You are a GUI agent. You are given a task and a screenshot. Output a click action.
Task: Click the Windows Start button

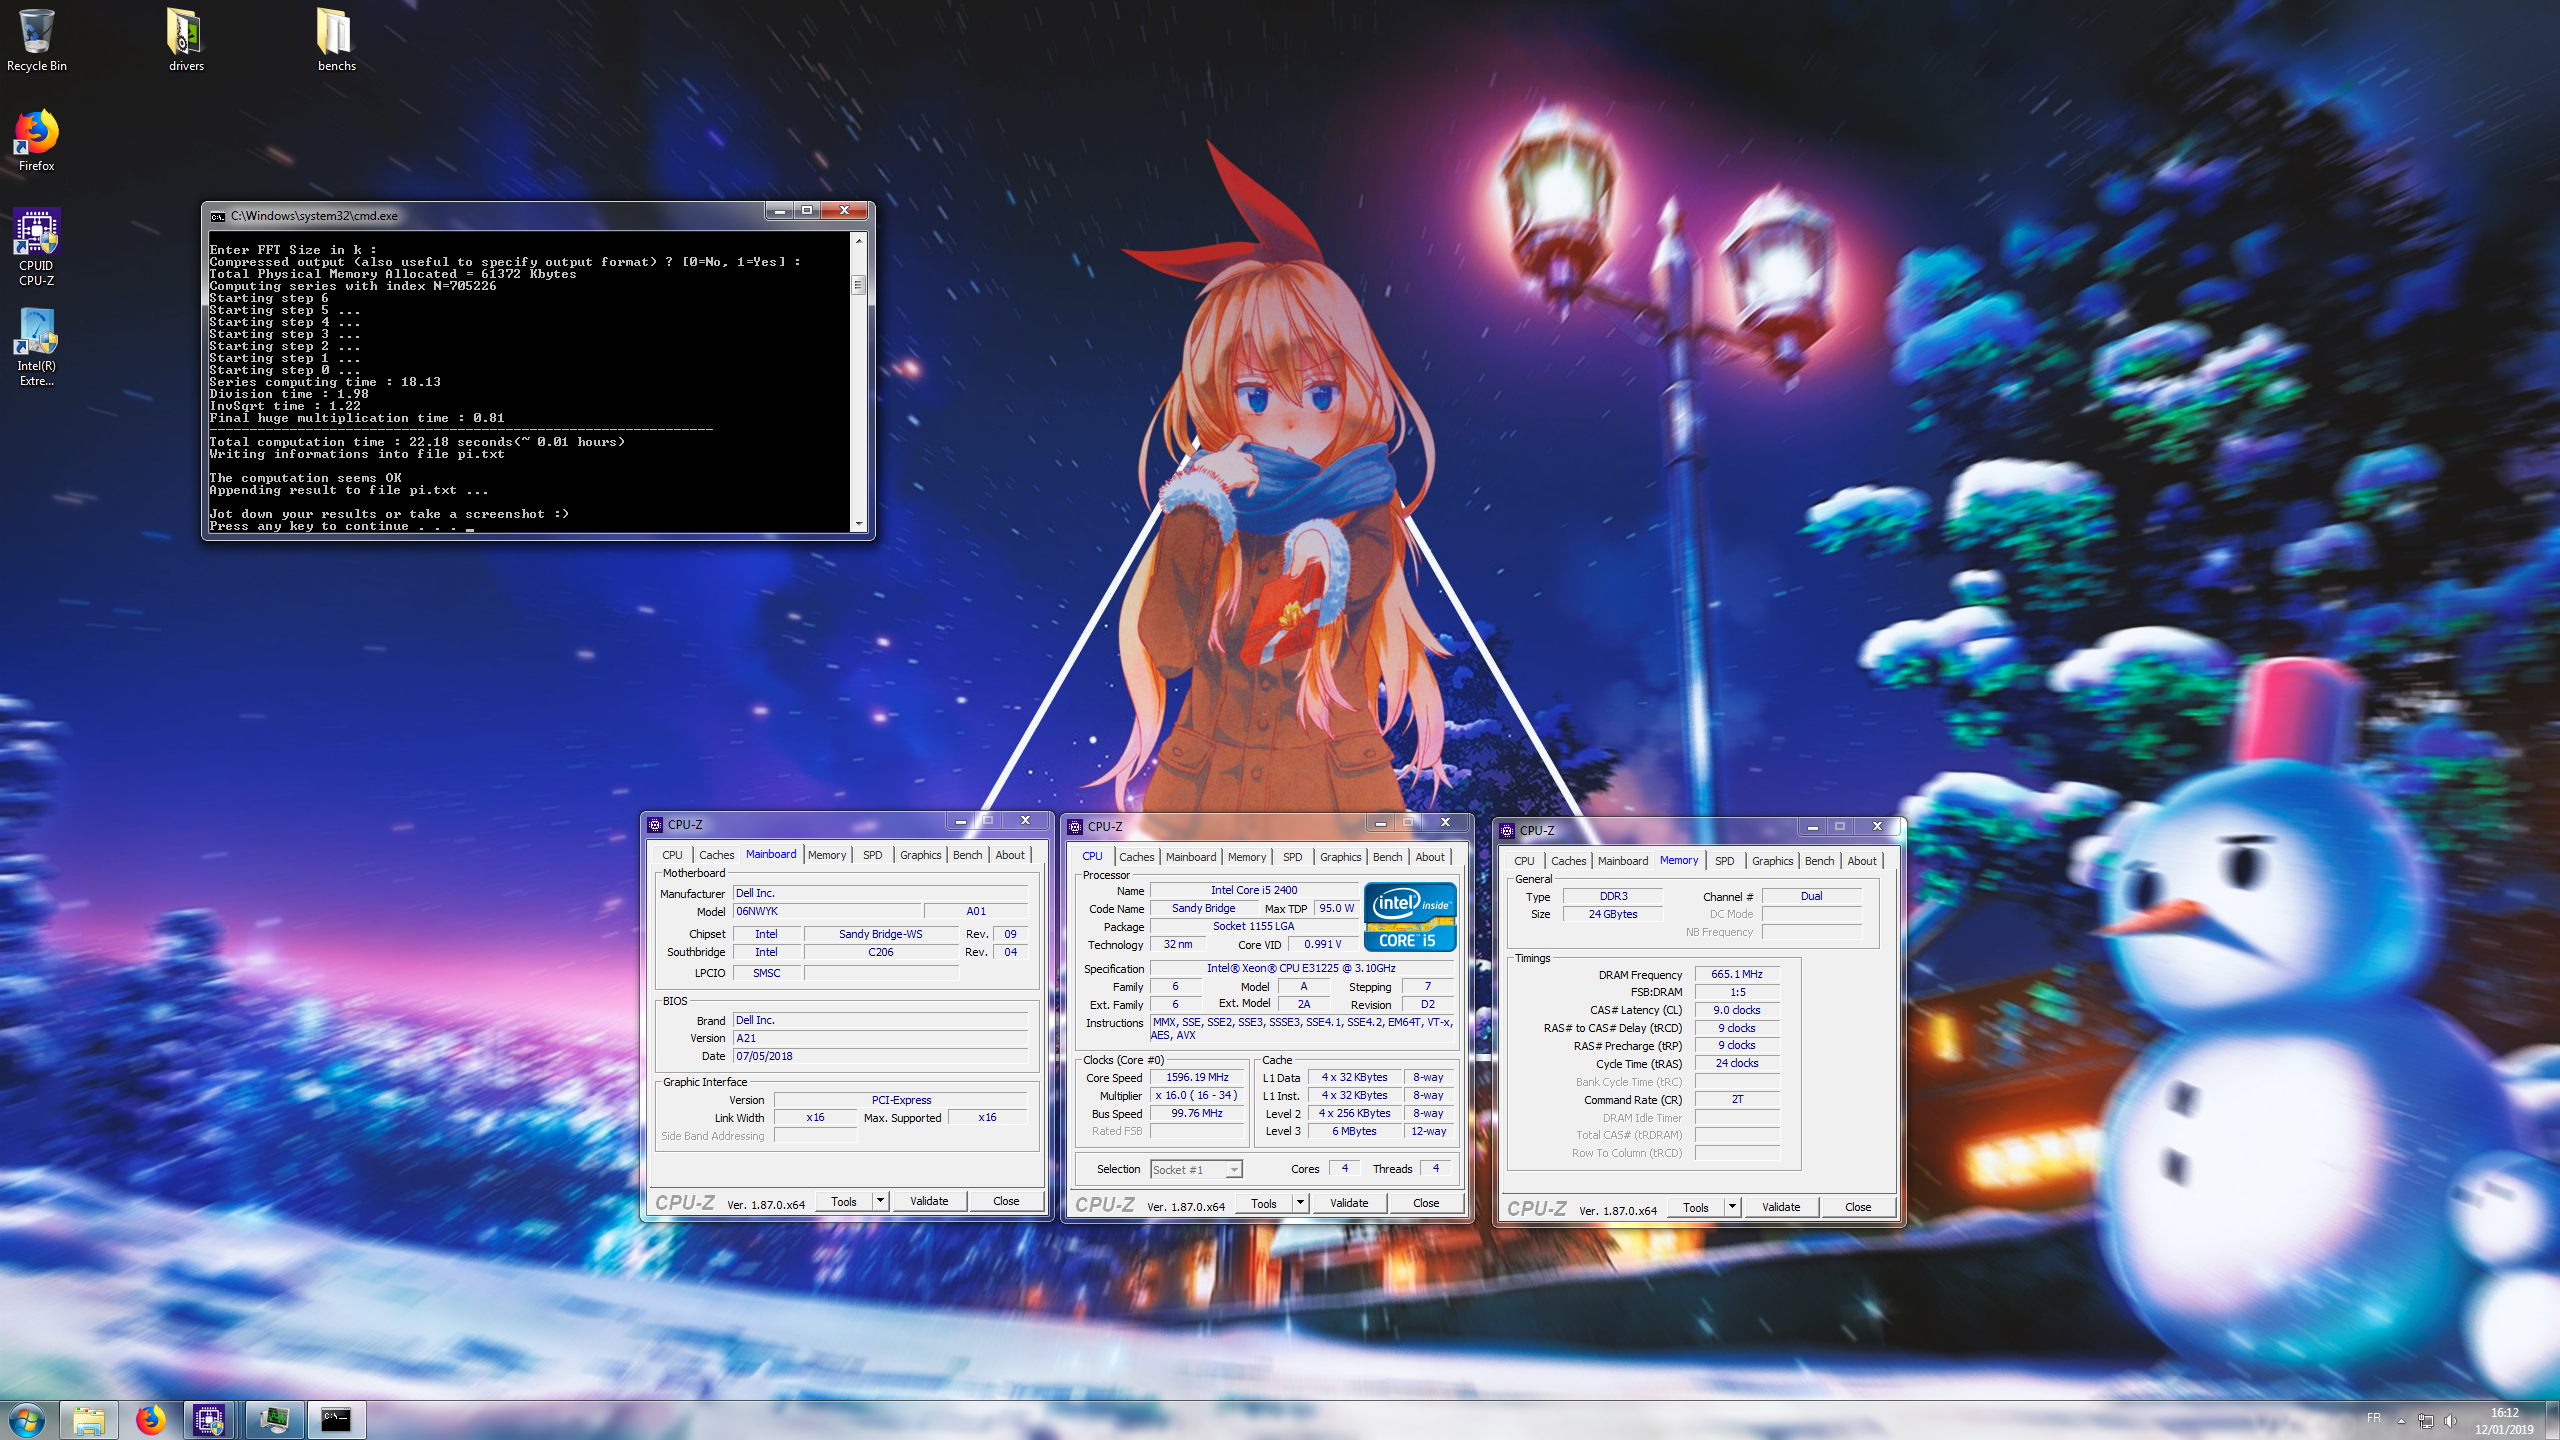click(x=27, y=1420)
